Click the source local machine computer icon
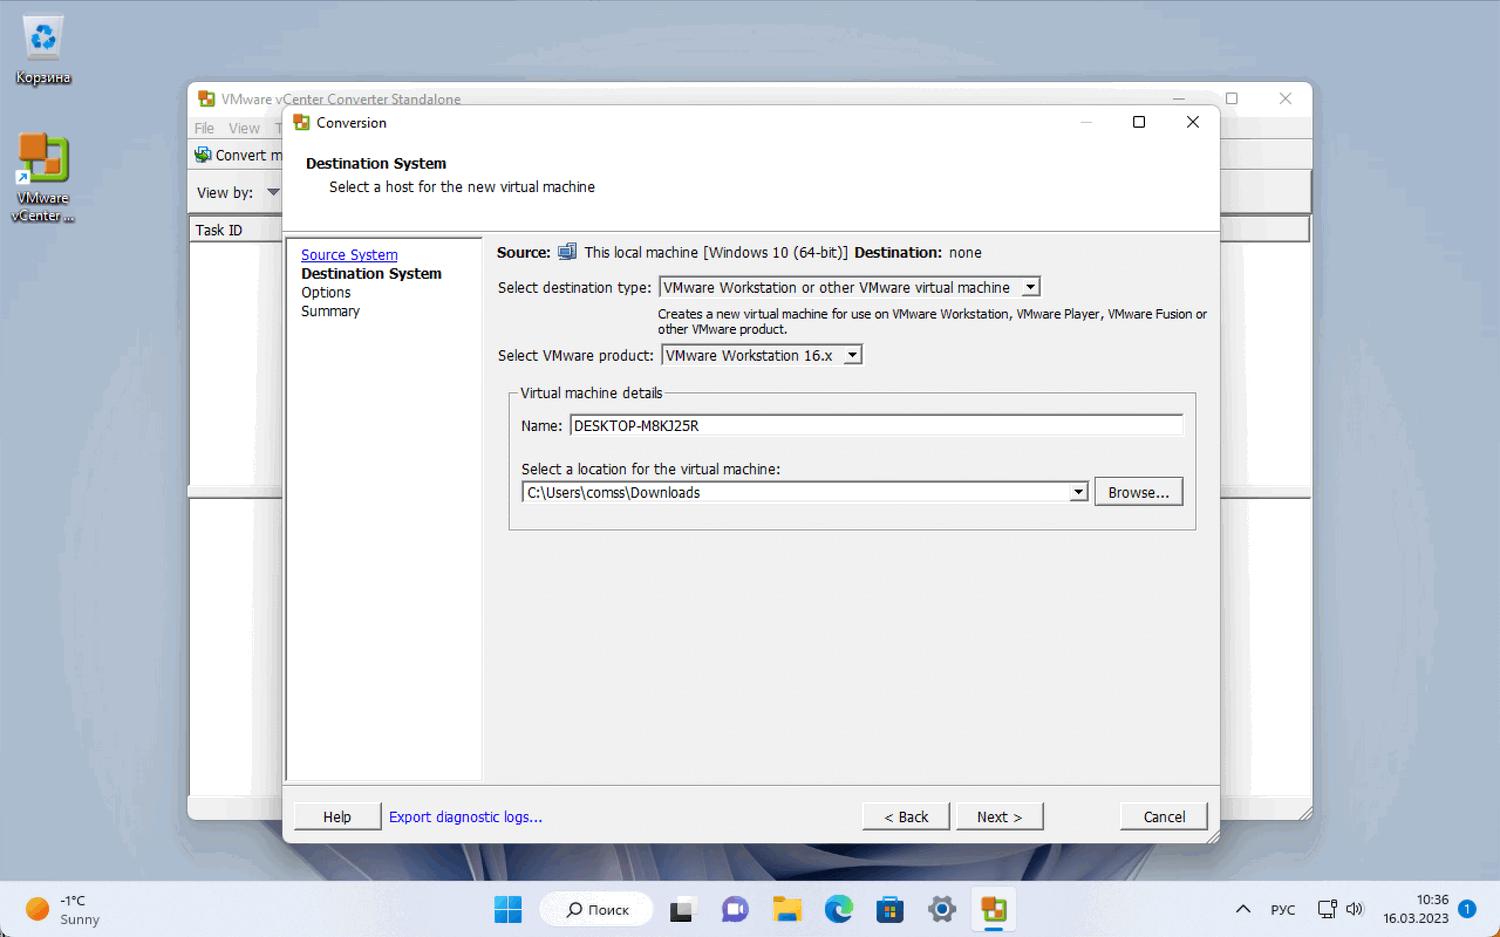 [567, 252]
